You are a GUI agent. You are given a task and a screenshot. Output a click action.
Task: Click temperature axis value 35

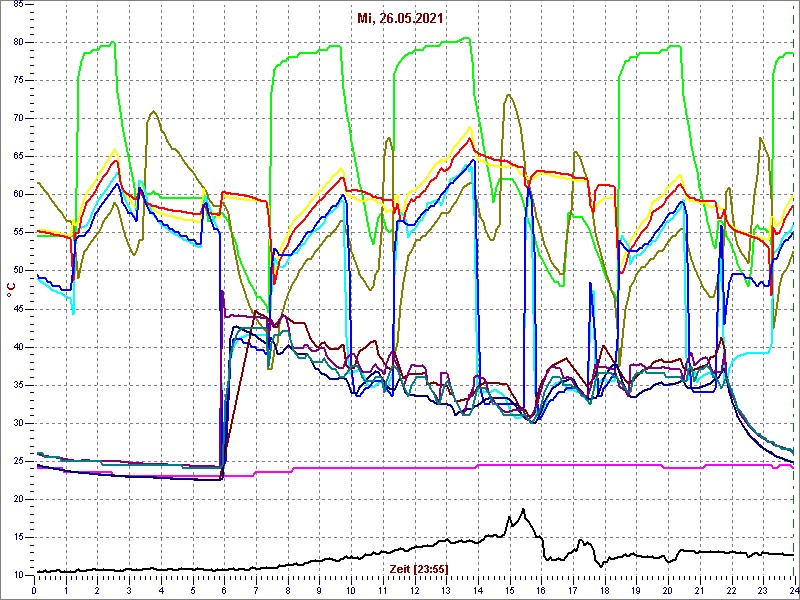(18, 386)
